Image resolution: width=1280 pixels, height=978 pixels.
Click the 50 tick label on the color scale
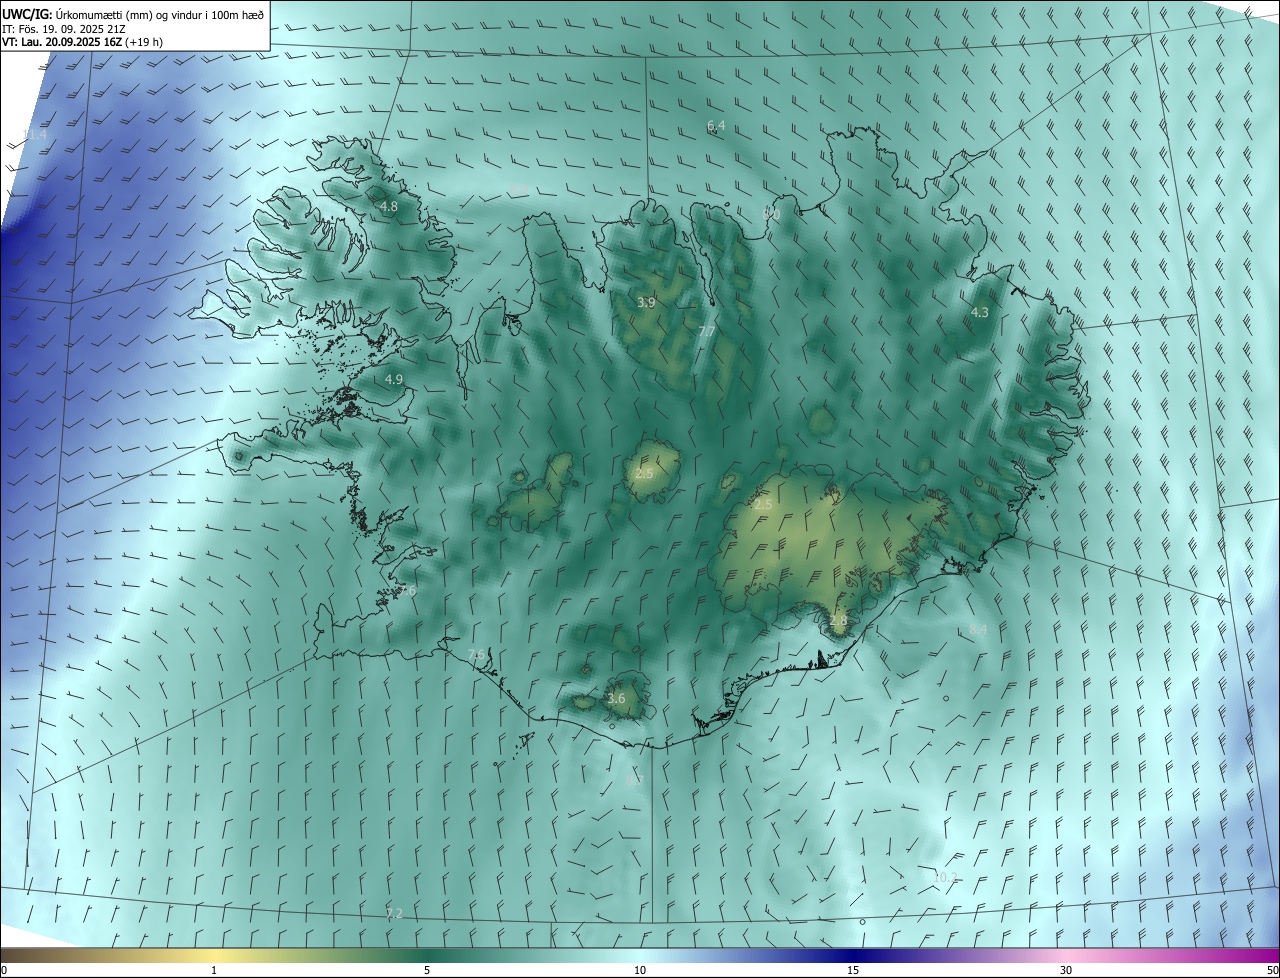pyautogui.click(x=1272, y=970)
